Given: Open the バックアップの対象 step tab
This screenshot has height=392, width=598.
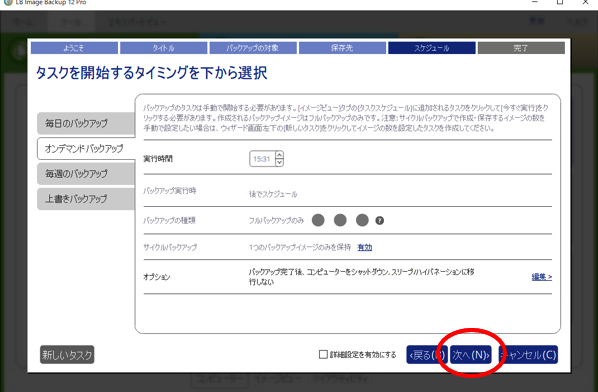Looking at the screenshot, I should pos(253,48).
